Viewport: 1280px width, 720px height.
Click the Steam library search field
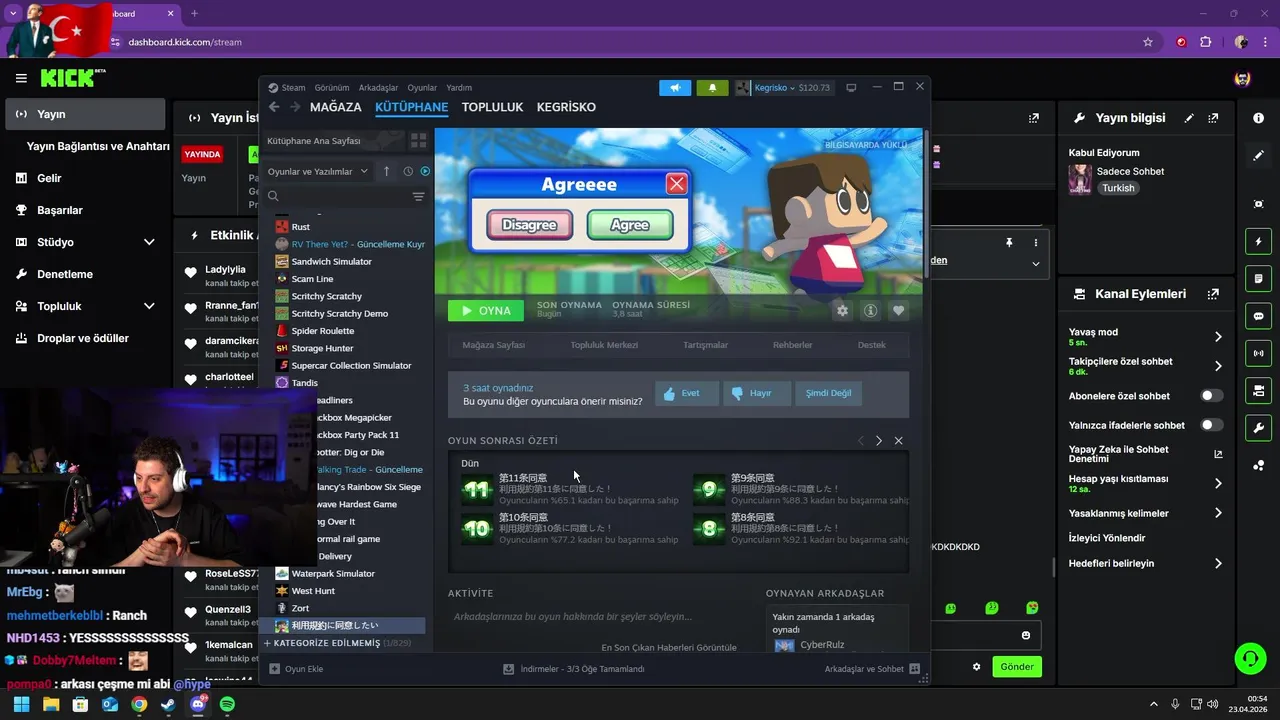[336, 197]
